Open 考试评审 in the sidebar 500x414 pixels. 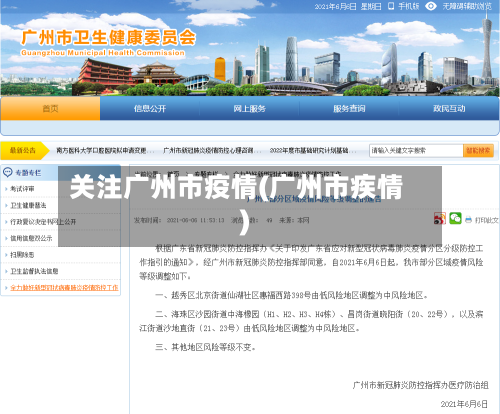22,189
